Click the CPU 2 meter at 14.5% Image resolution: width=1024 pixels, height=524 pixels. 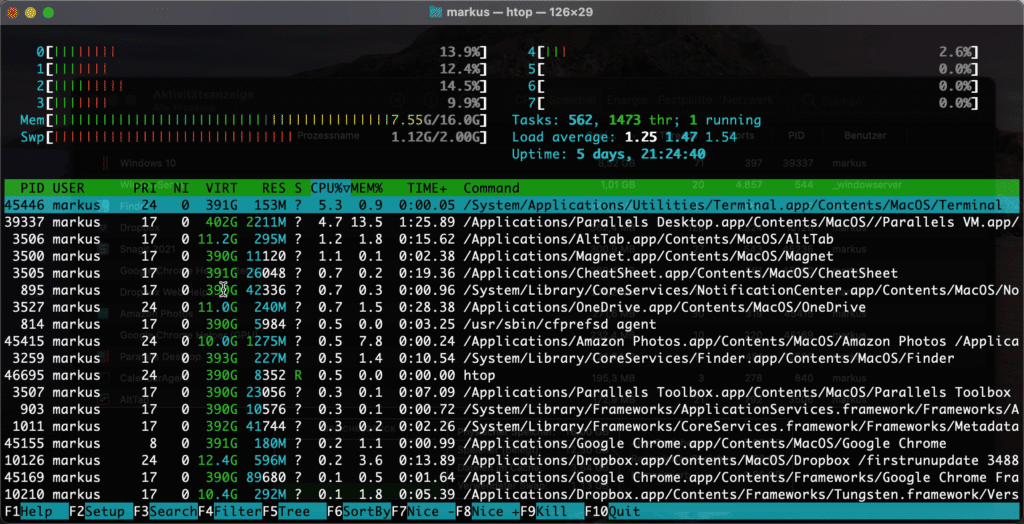pyautogui.click(x=262, y=86)
